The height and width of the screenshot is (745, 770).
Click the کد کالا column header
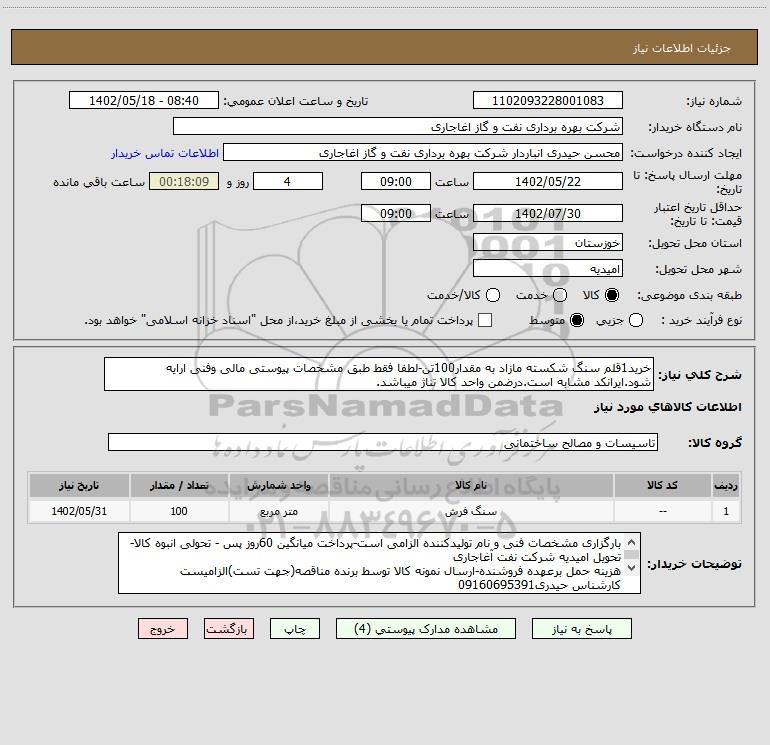point(662,485)
